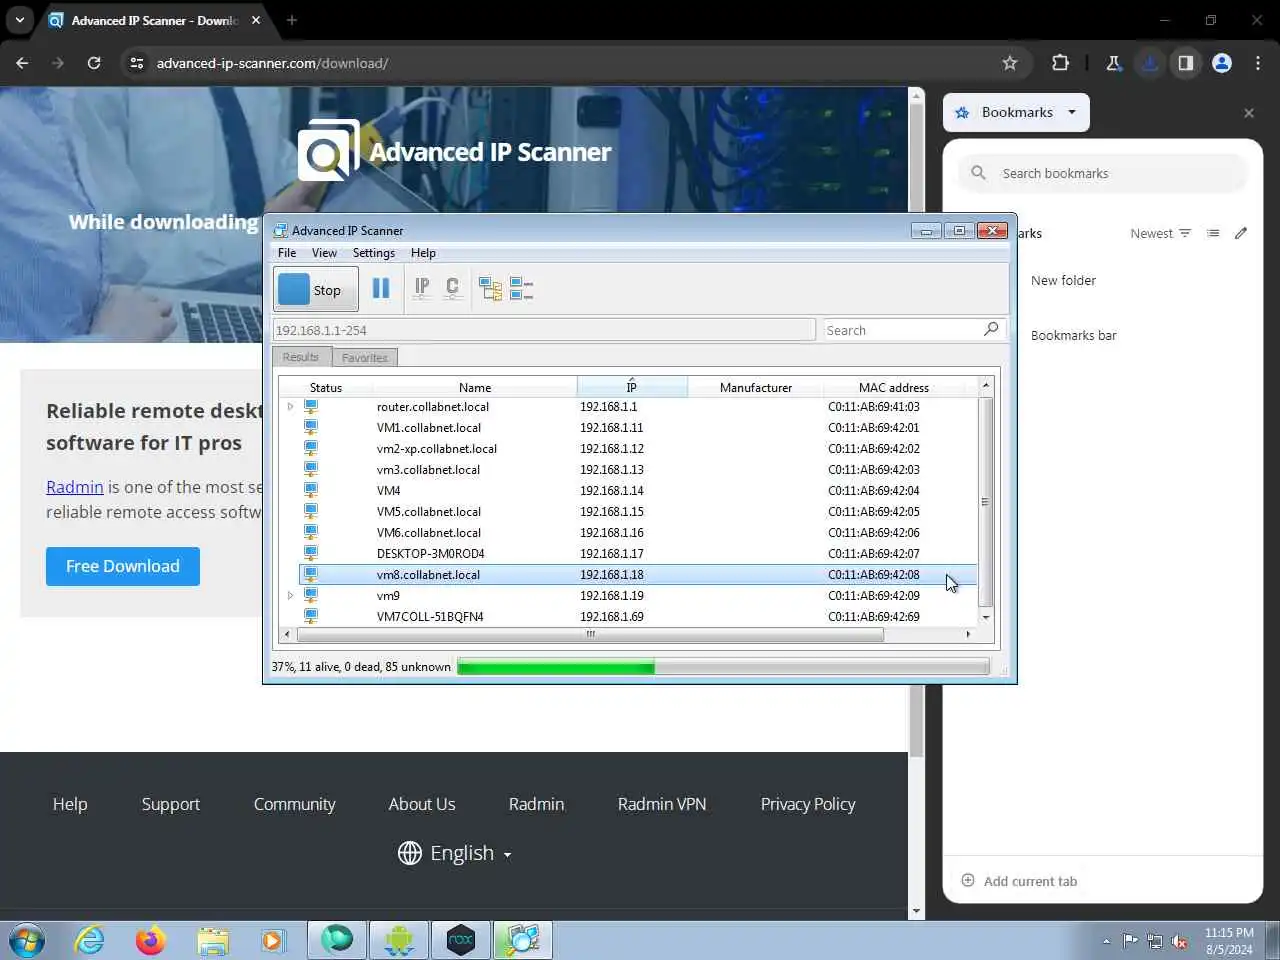Click the edit pencil icon in bookmarks
The image size is (1280, 960).
1241,233
